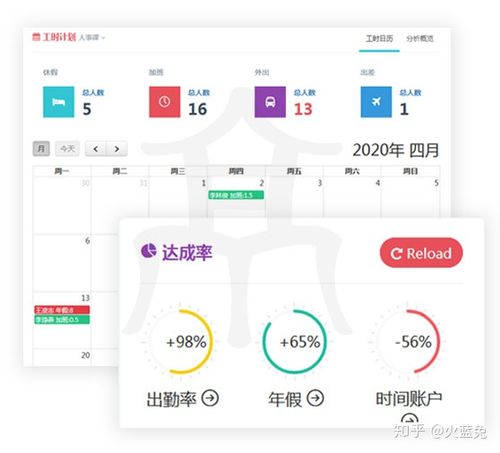Open 出勤率 details via its arrow icon
500x453 pixels.
coord(210,398)
